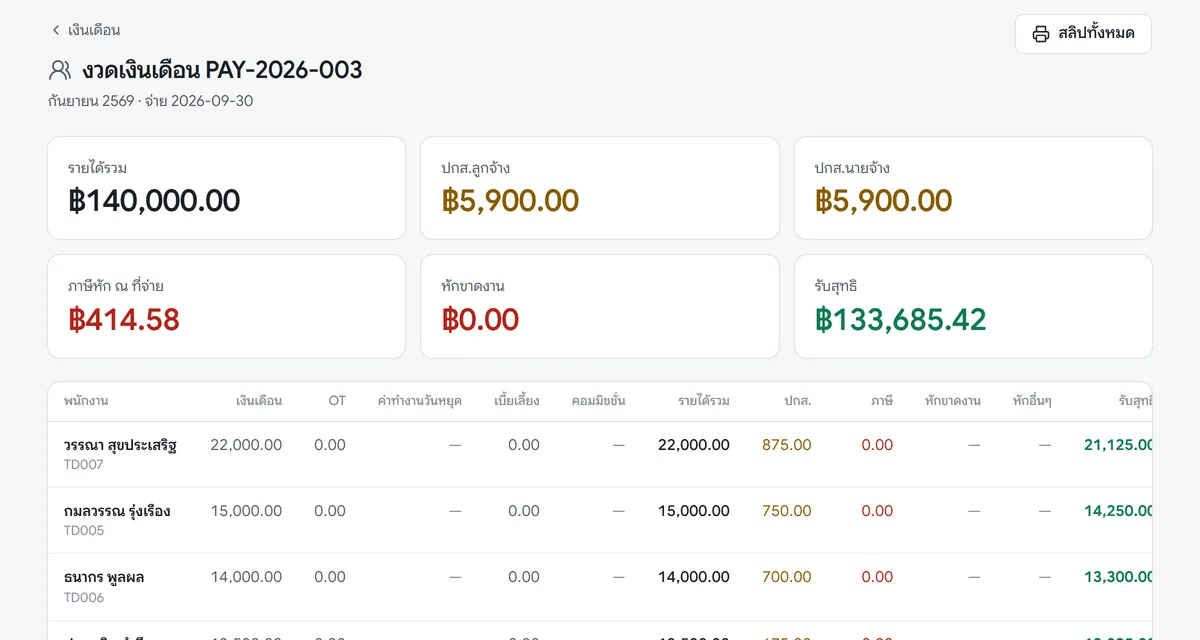
Task: Select employee name กมลวรรณ รุ่งเรือง
Action: [x=117, y=511]
